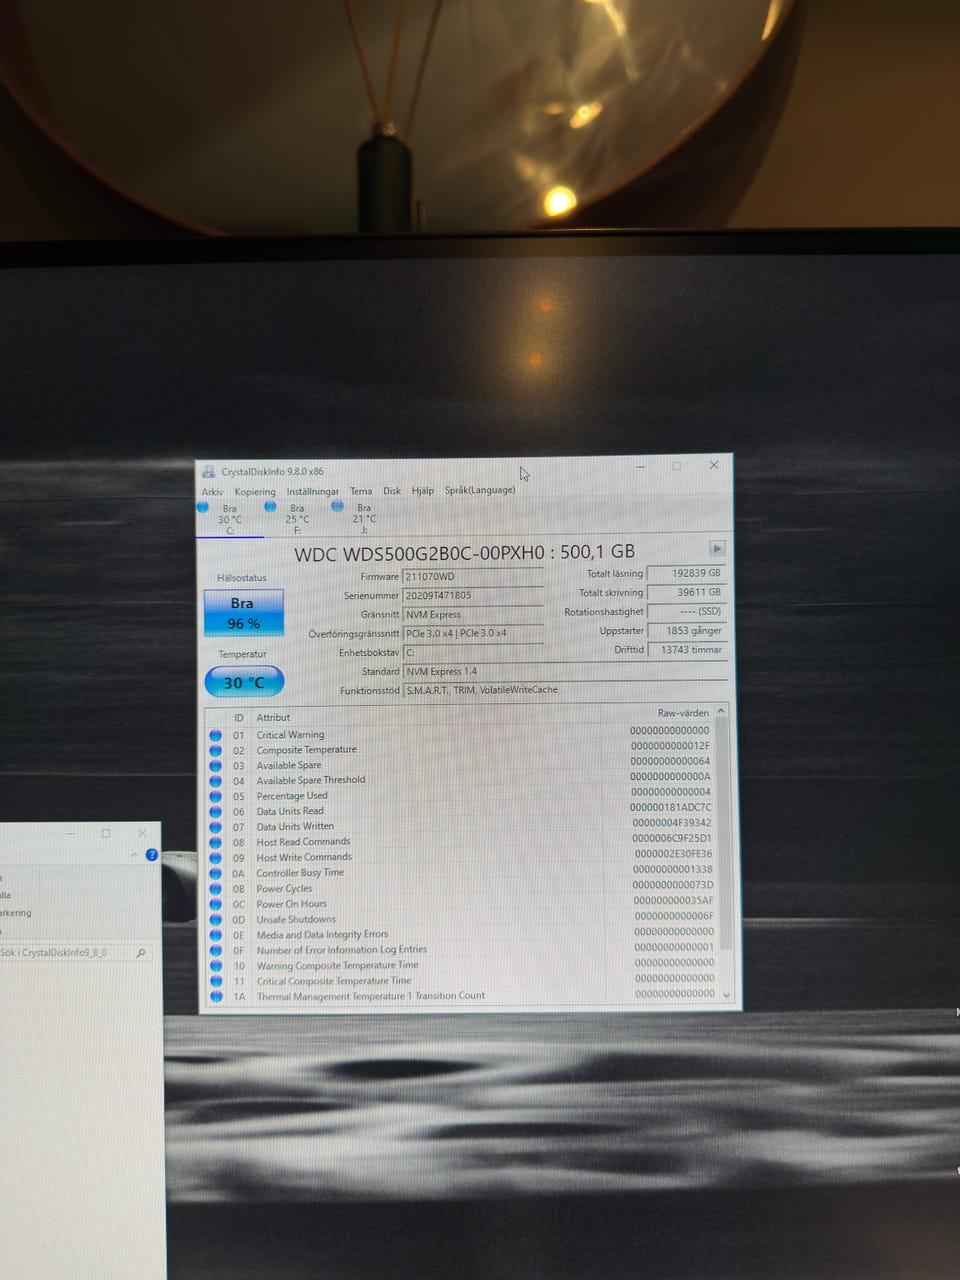Click status orb for Host Write Commands
The image size is (960, 1280).
215,858
